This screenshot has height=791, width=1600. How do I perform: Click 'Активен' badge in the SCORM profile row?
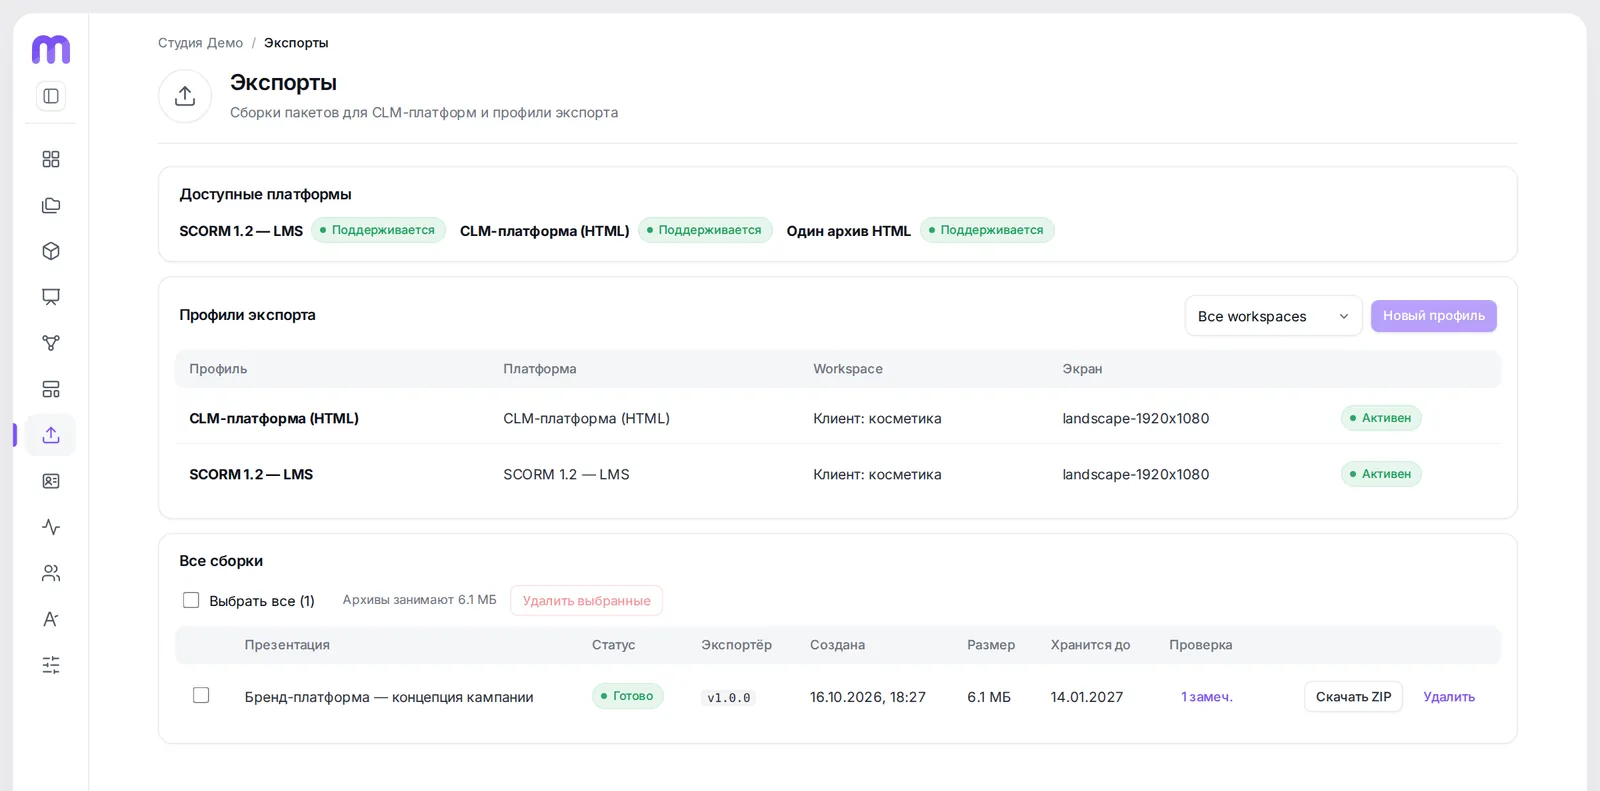(x=1381, y=474)
